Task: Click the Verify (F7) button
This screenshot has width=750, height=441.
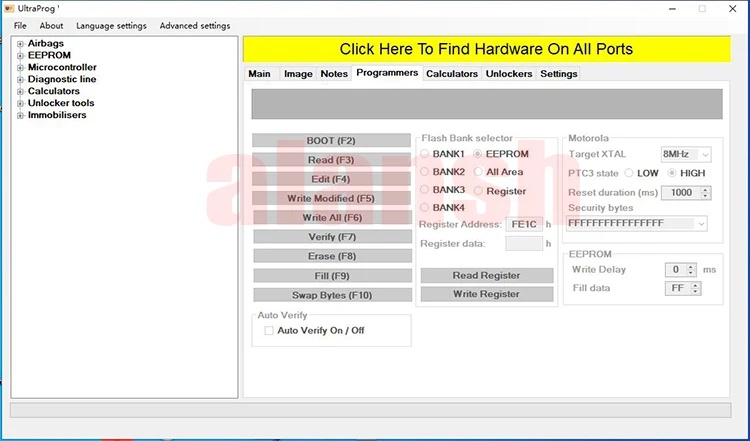Action: 332,237
